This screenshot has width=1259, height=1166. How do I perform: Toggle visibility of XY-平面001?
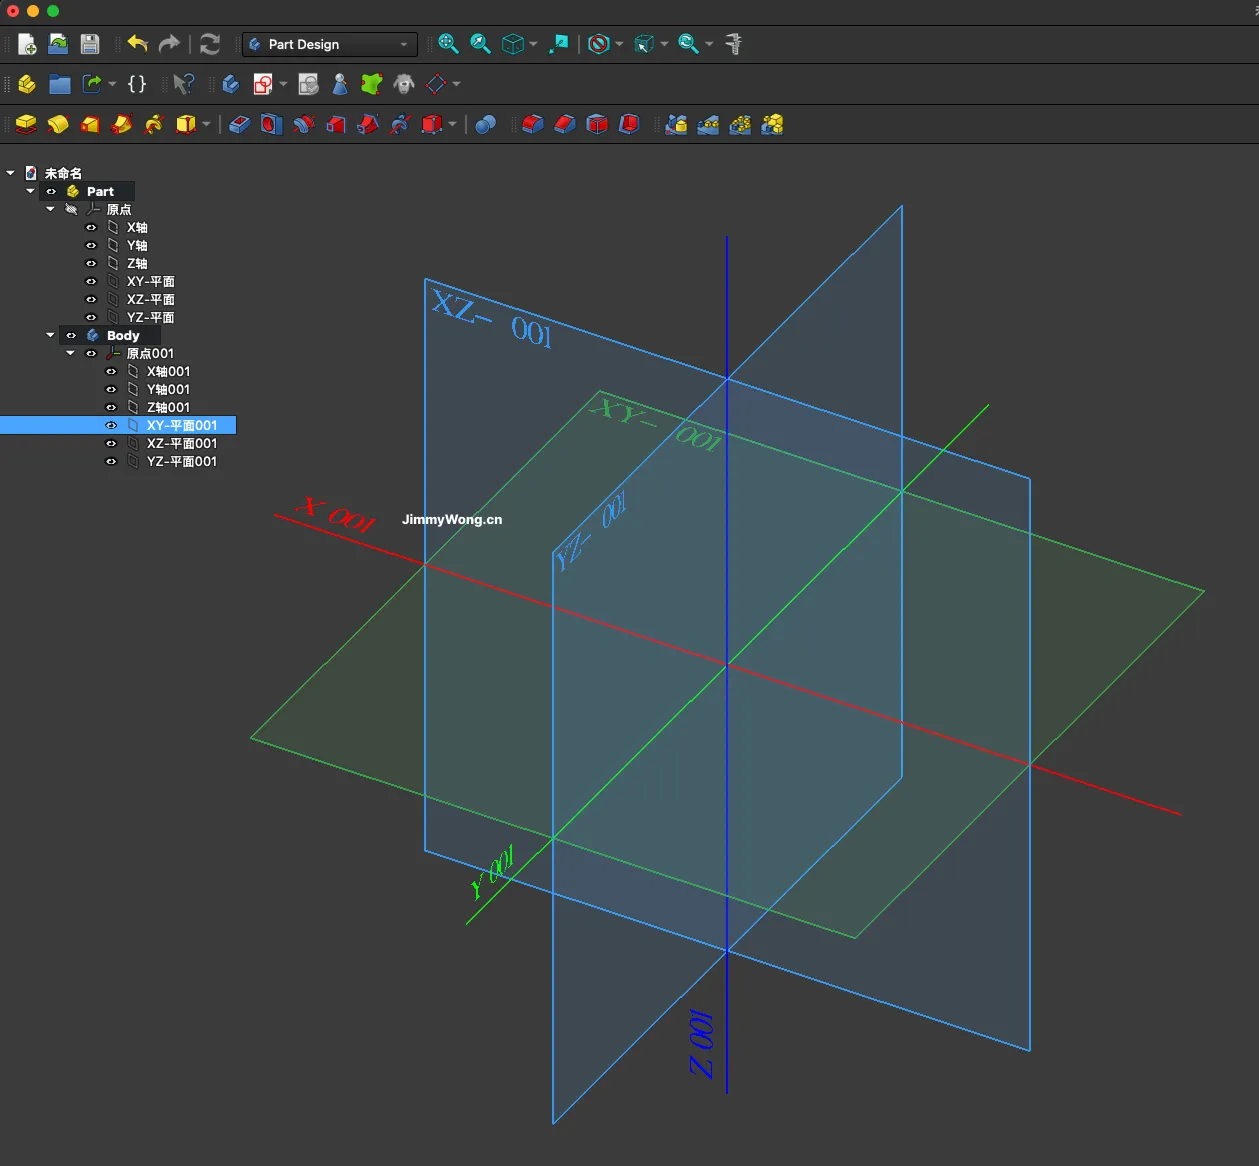111,426
